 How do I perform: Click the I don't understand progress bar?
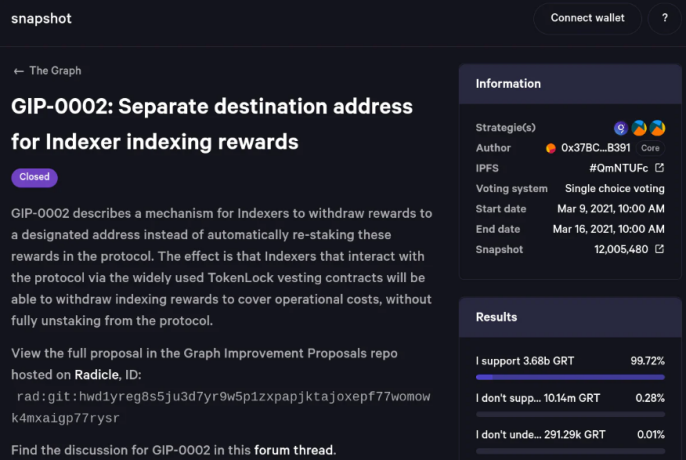pos(570,451)
